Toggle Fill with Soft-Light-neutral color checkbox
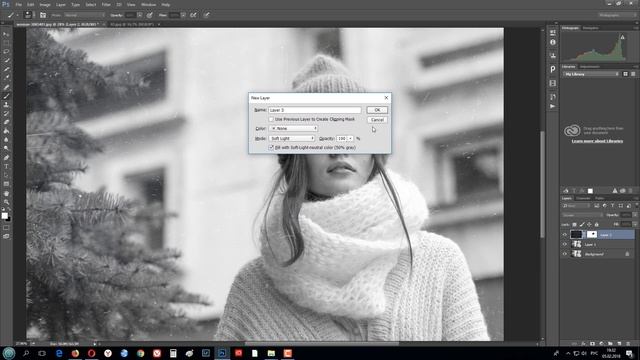 coord(271,147)
